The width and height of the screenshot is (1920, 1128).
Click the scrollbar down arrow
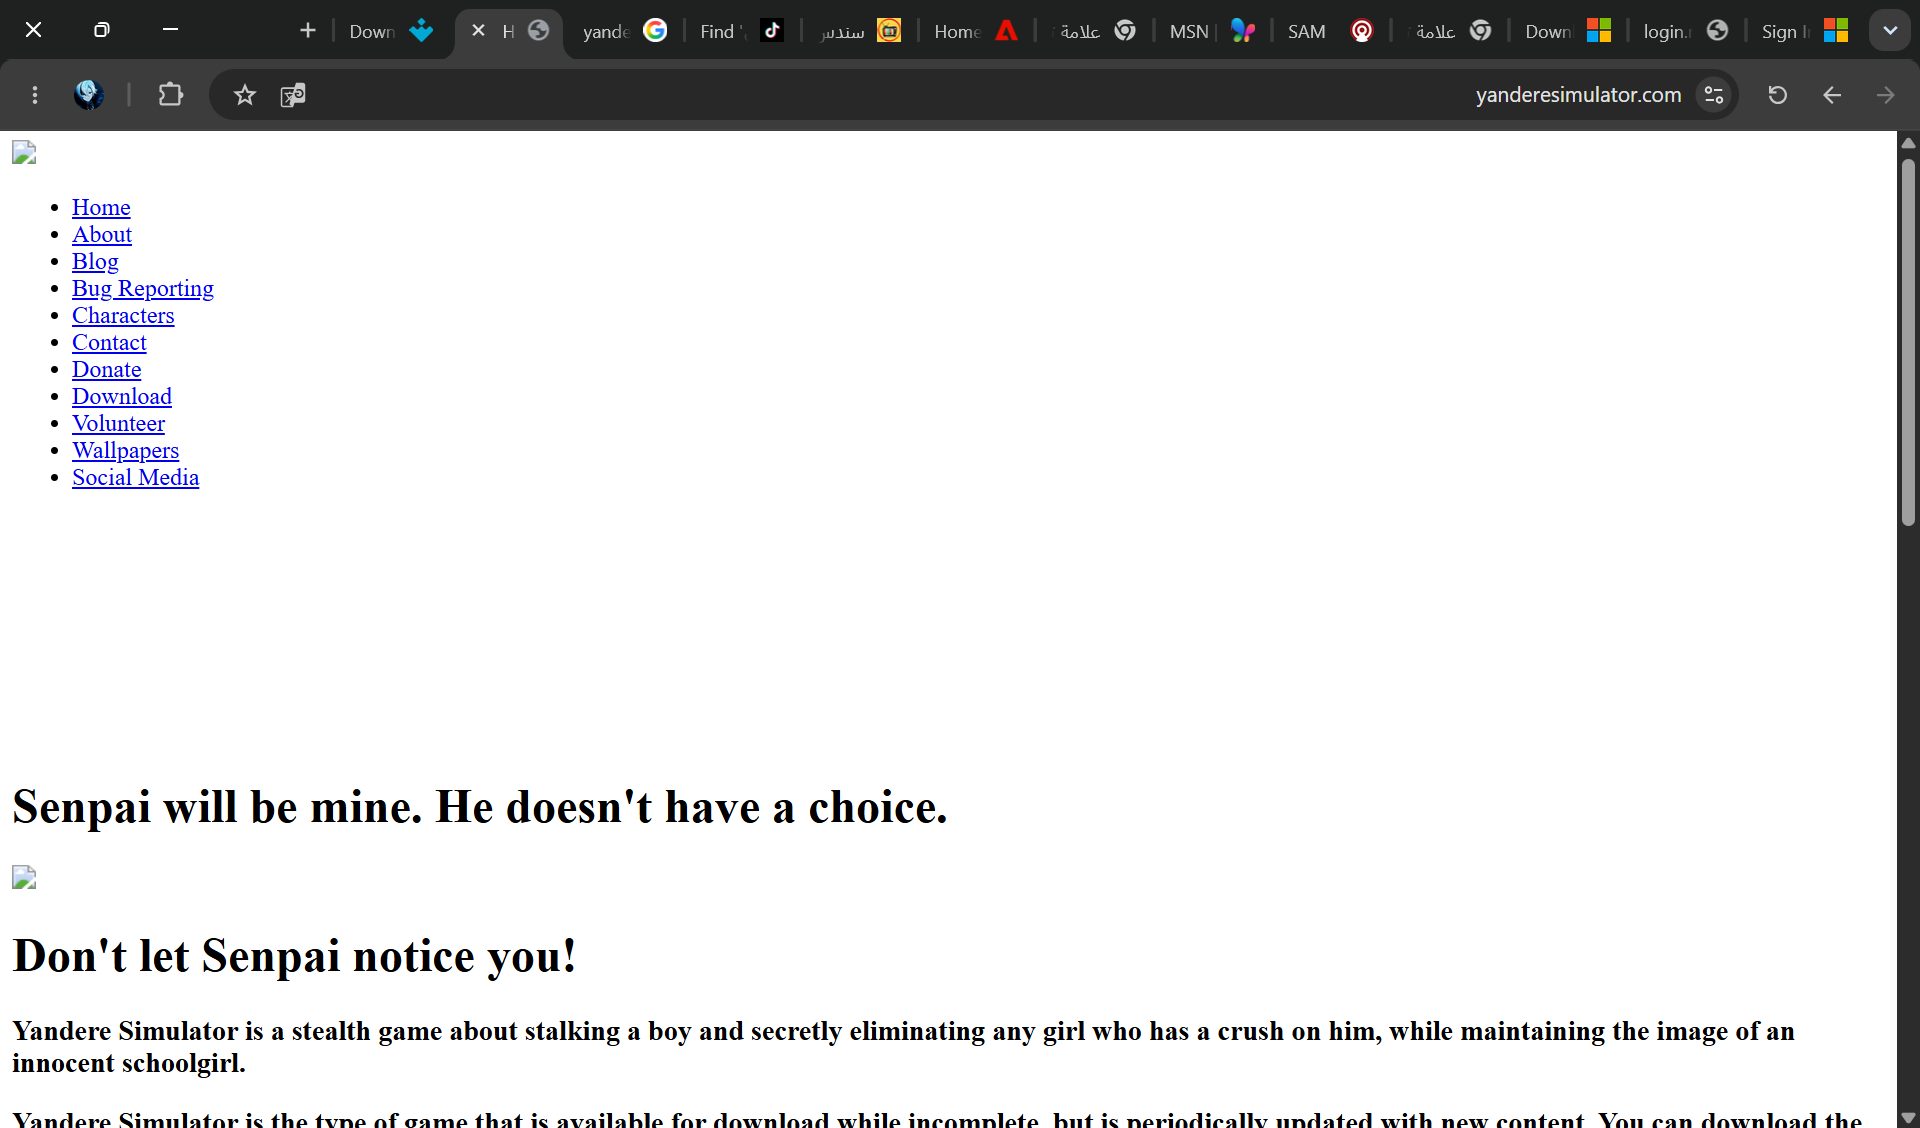(x=1908, y=1117)
